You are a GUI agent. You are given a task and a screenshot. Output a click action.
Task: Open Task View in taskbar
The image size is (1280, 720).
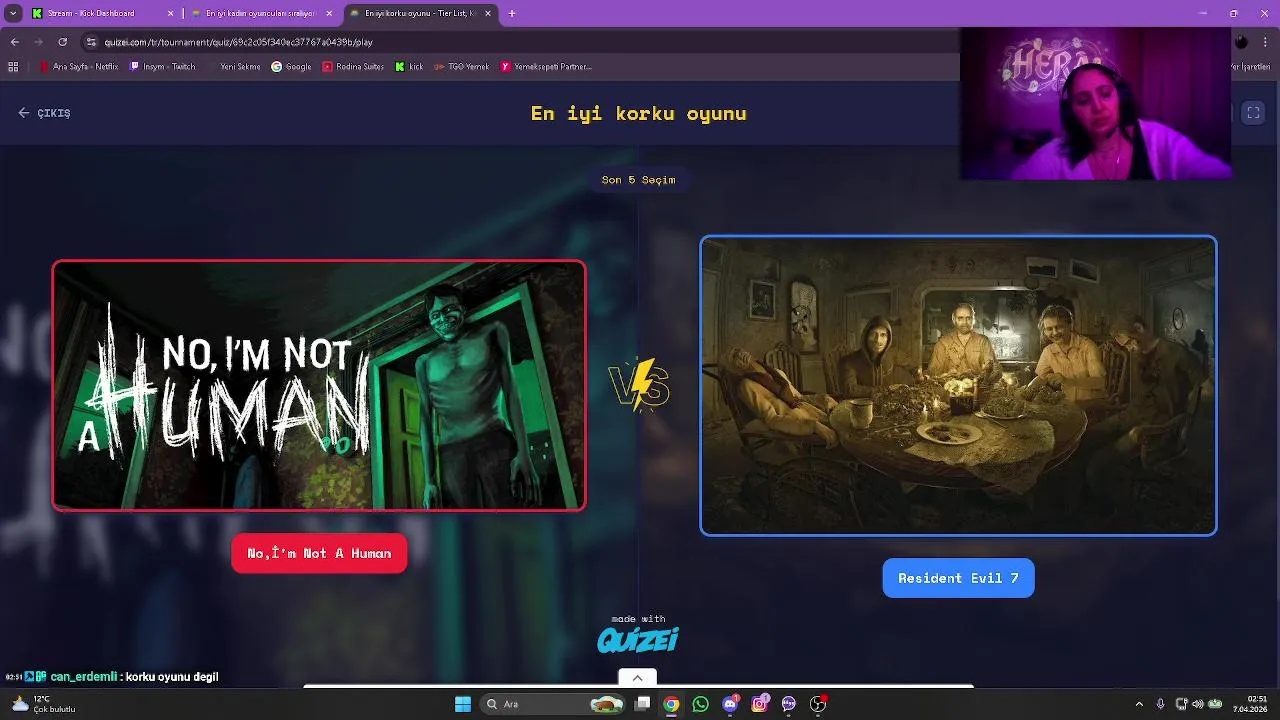[x=643, y=704]
